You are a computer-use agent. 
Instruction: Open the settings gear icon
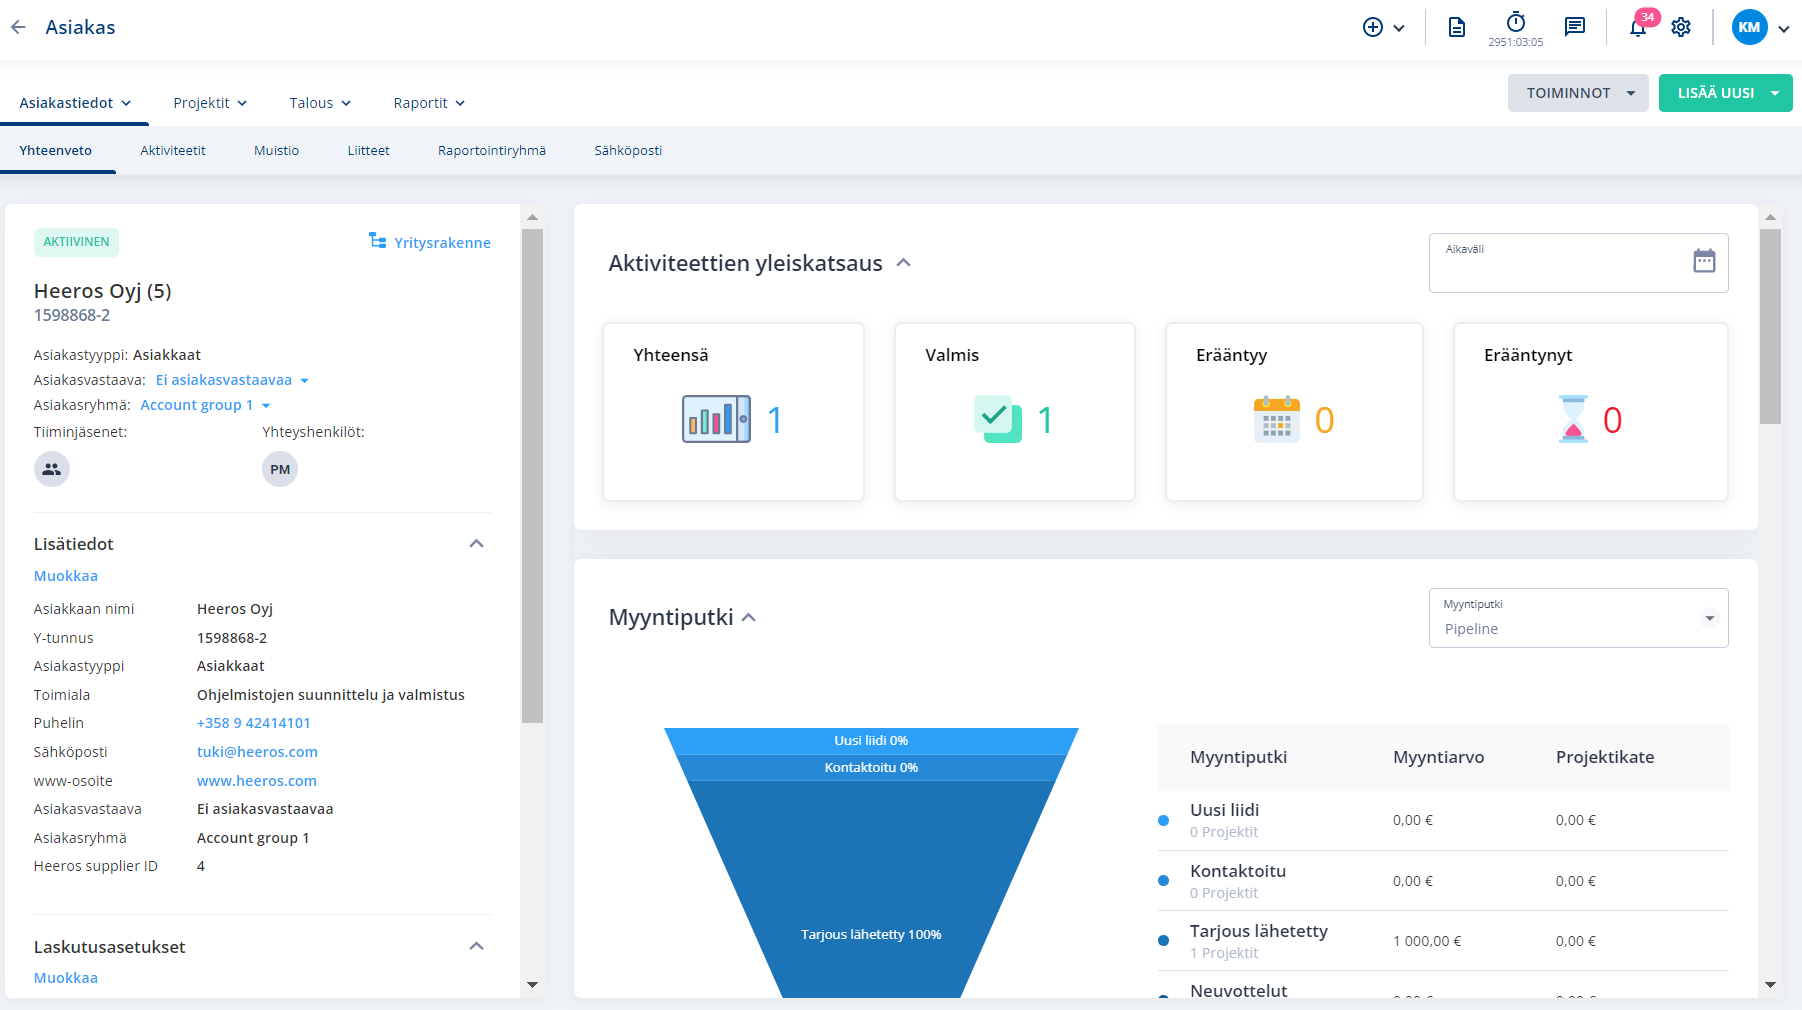[x=1681, y=27]
